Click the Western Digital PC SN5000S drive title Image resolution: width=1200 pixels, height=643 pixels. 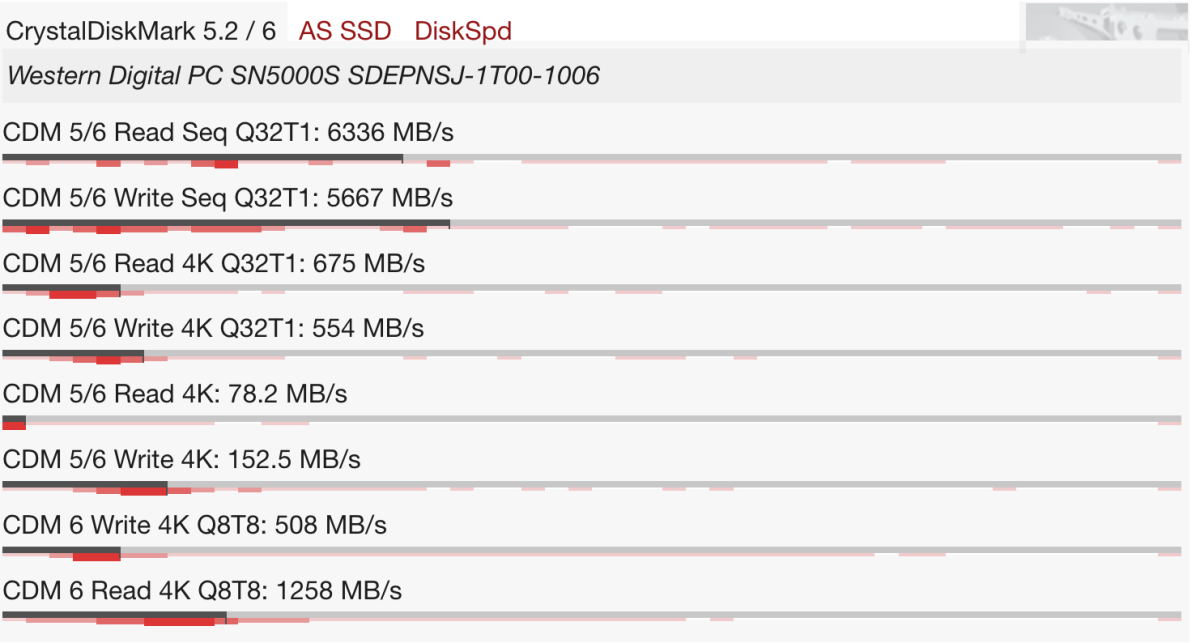point(303,75)
